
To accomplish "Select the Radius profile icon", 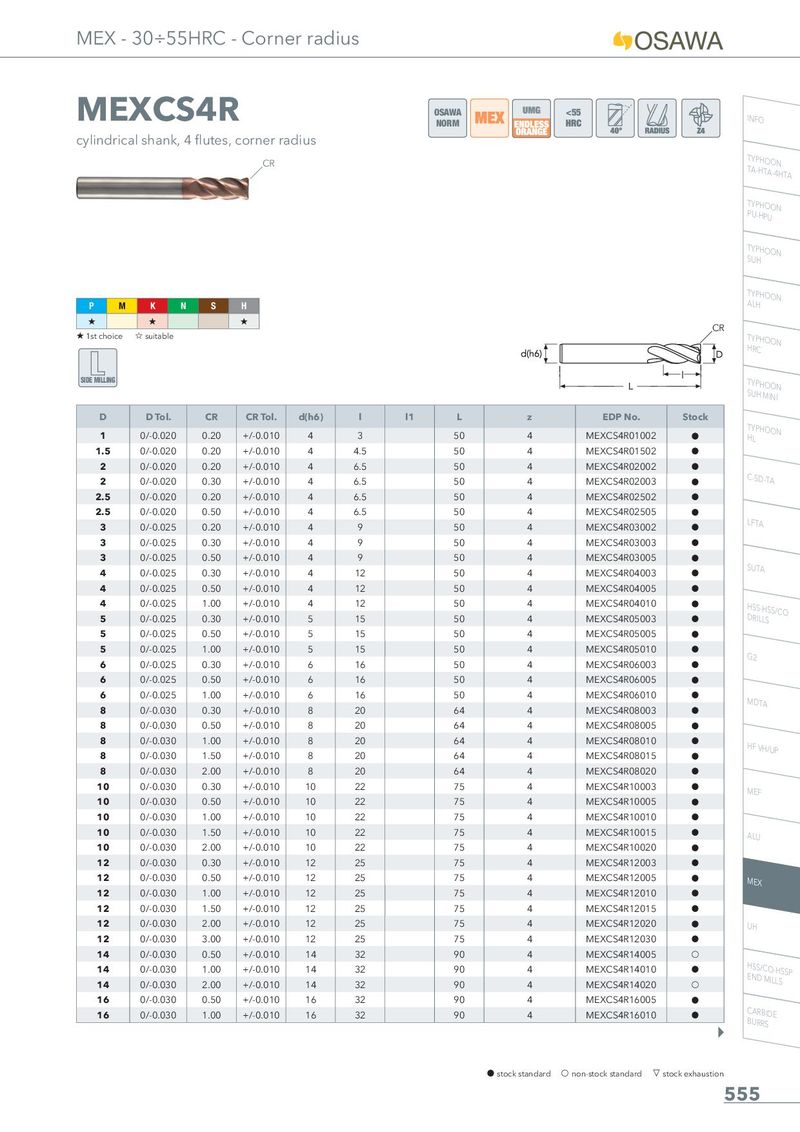I will tap(658, 118).
